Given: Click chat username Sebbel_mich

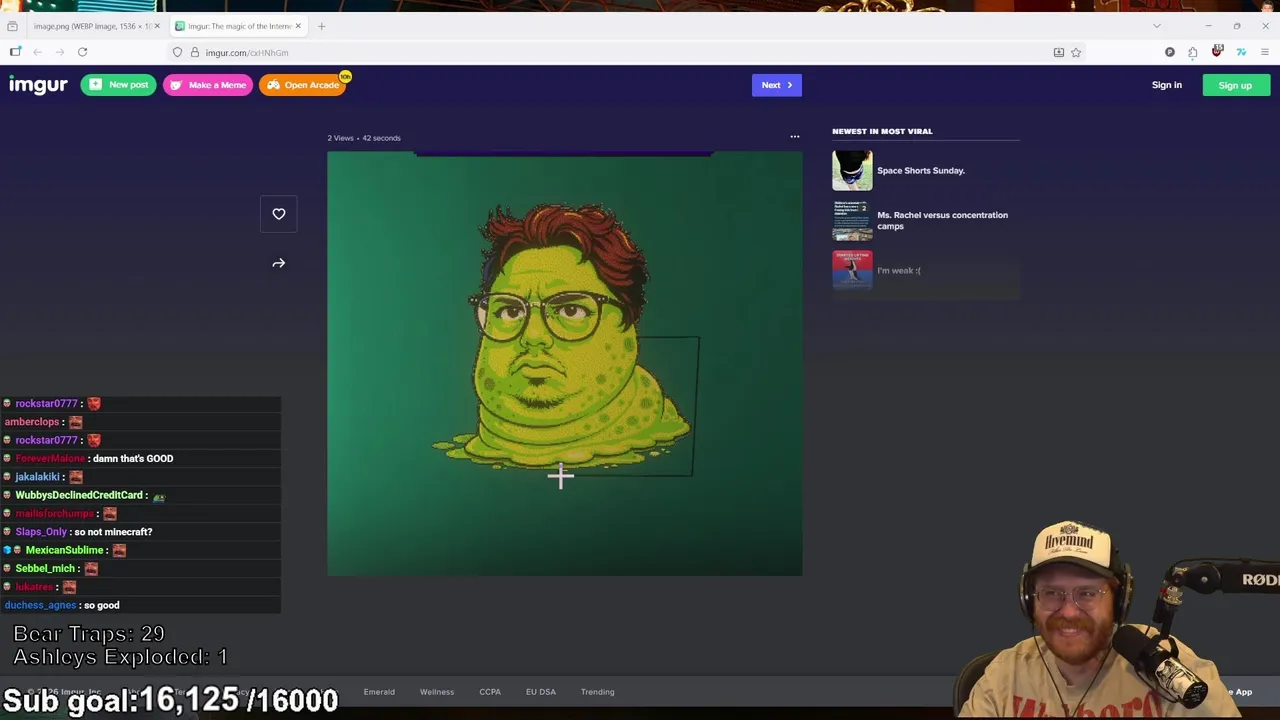Looking at the screenshot, I should pyautogui.click(x=45, y=568).
